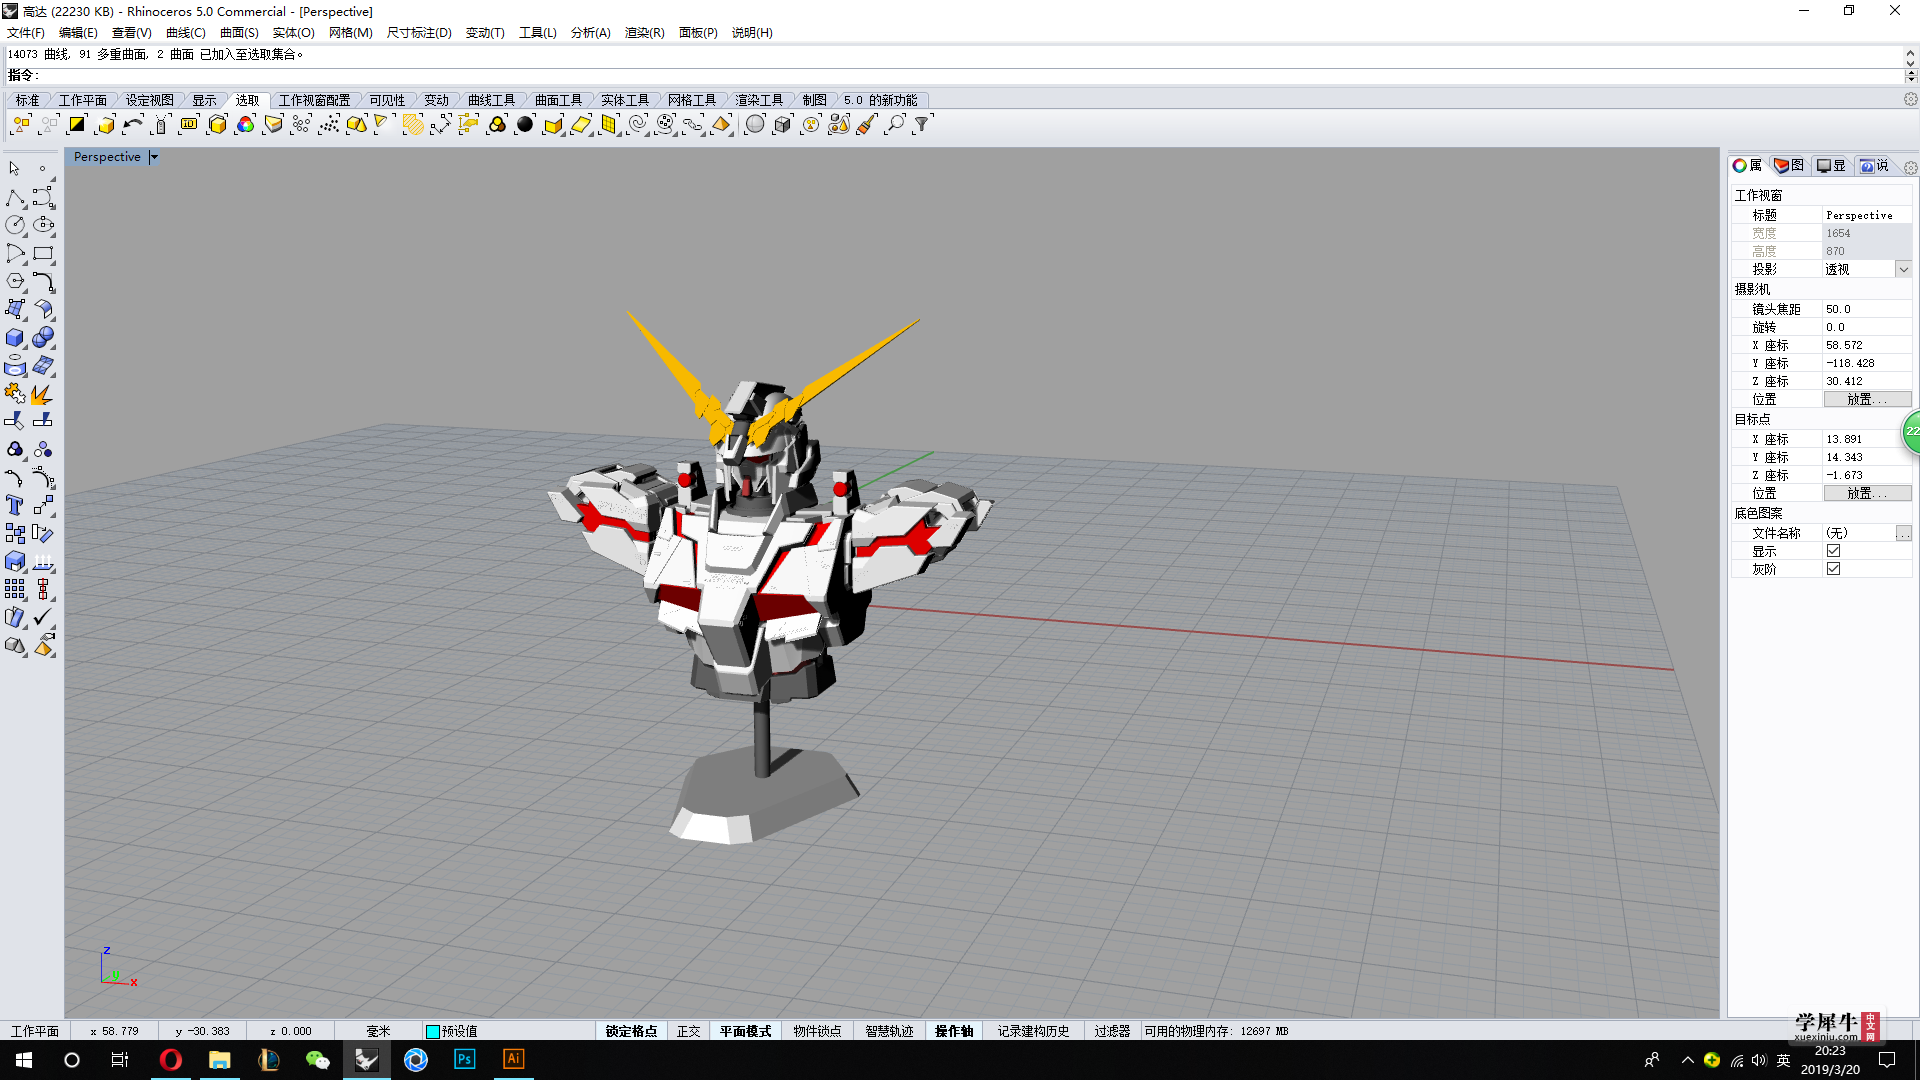Select the rectangle tool in left sidebar
This screenshot has height=1080, width=1920.
tap(43, 253)
